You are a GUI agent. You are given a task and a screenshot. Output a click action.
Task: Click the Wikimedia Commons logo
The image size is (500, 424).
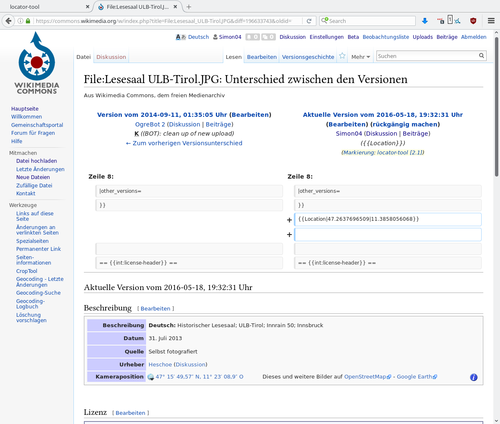point(37,63)
